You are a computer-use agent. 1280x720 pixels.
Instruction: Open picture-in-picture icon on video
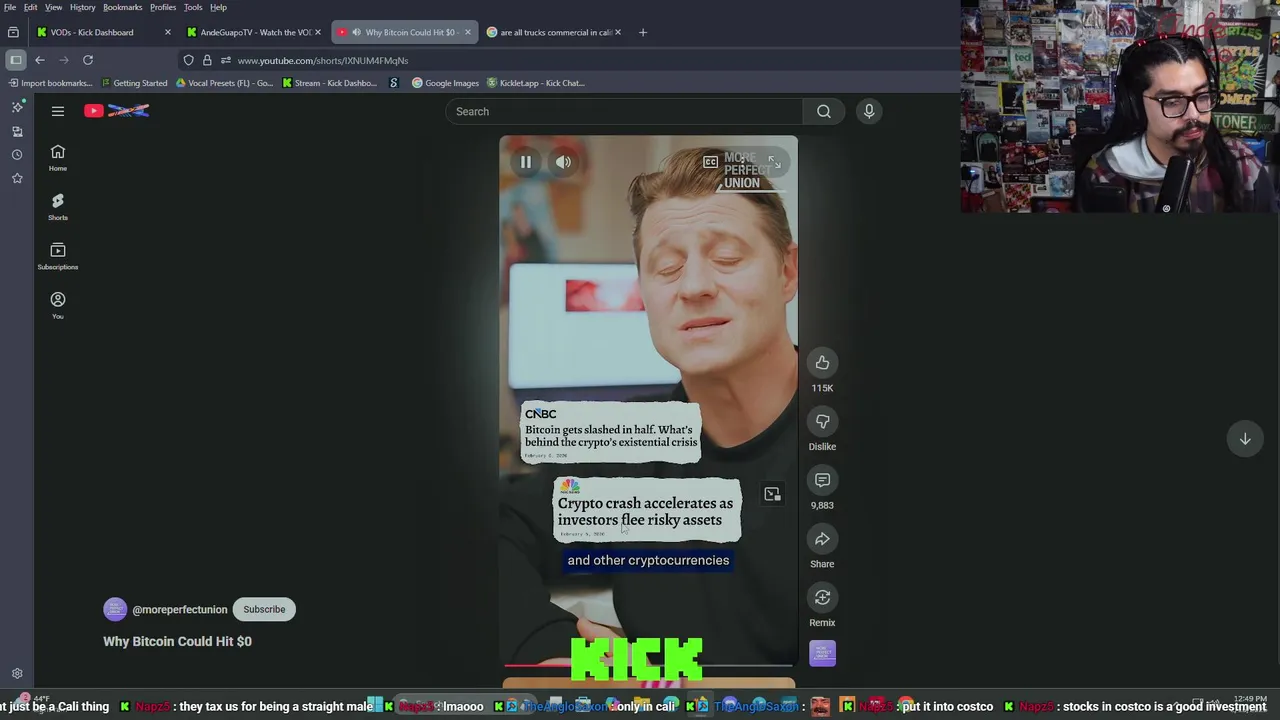772,494
